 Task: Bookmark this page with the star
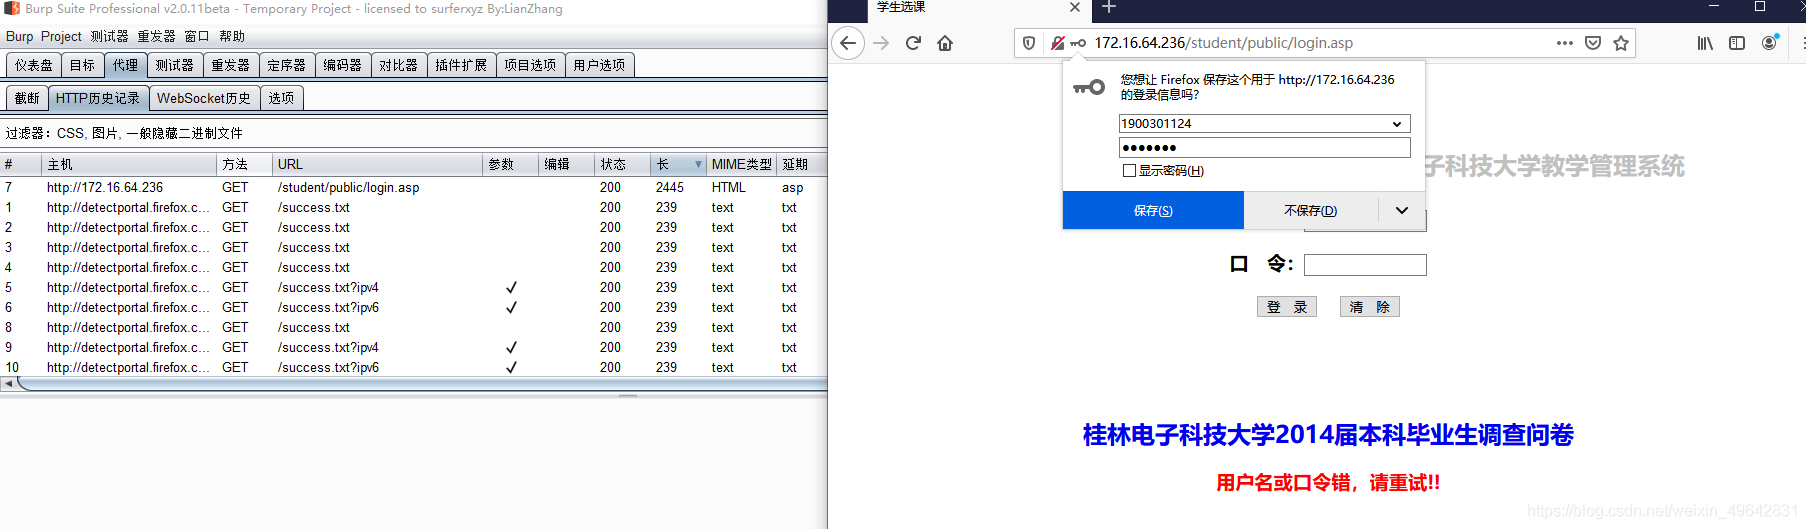click(1621, 43)
